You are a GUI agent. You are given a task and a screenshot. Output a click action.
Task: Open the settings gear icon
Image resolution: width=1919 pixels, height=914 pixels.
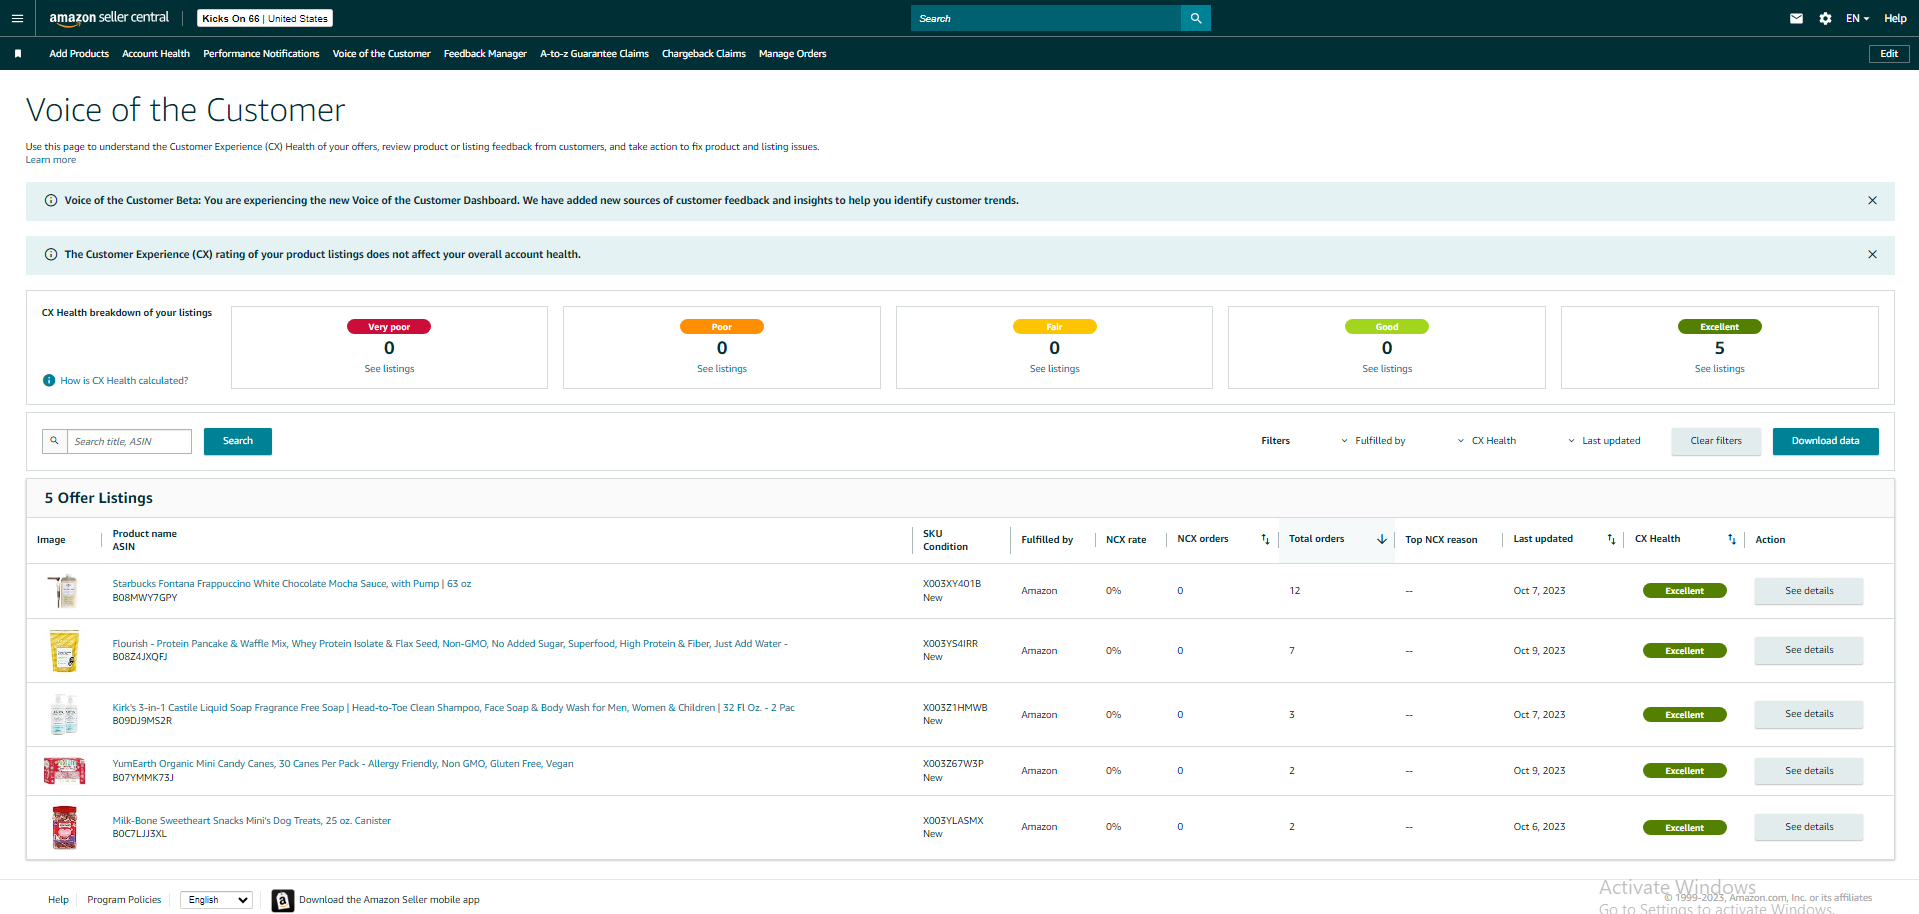click(x=1825, y=18)
